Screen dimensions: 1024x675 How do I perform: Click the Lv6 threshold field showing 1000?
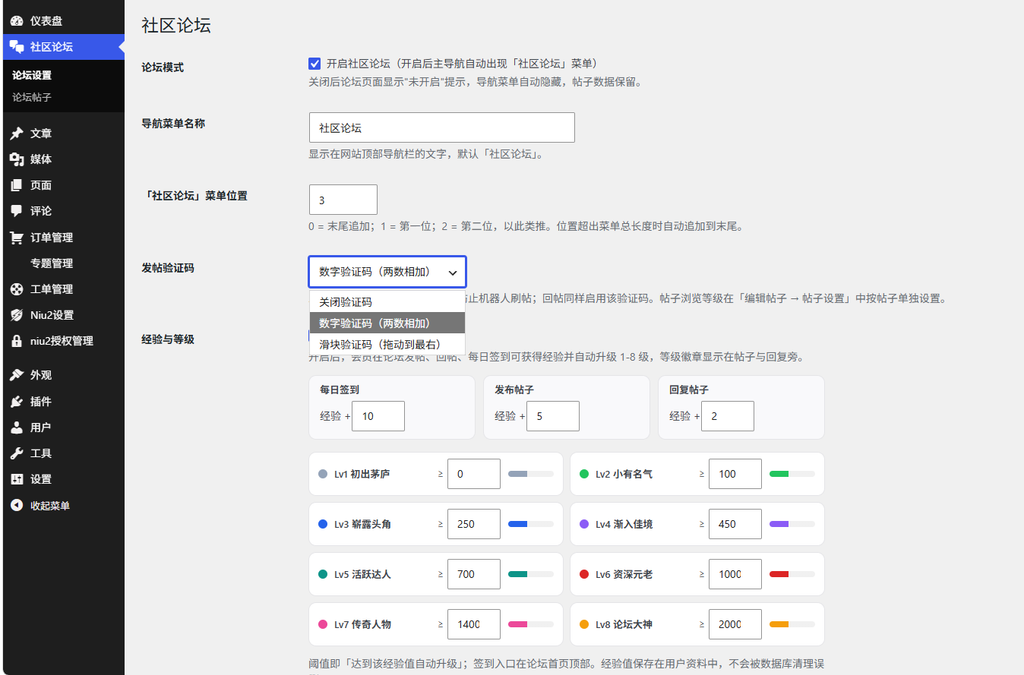[x=735, y=574]
